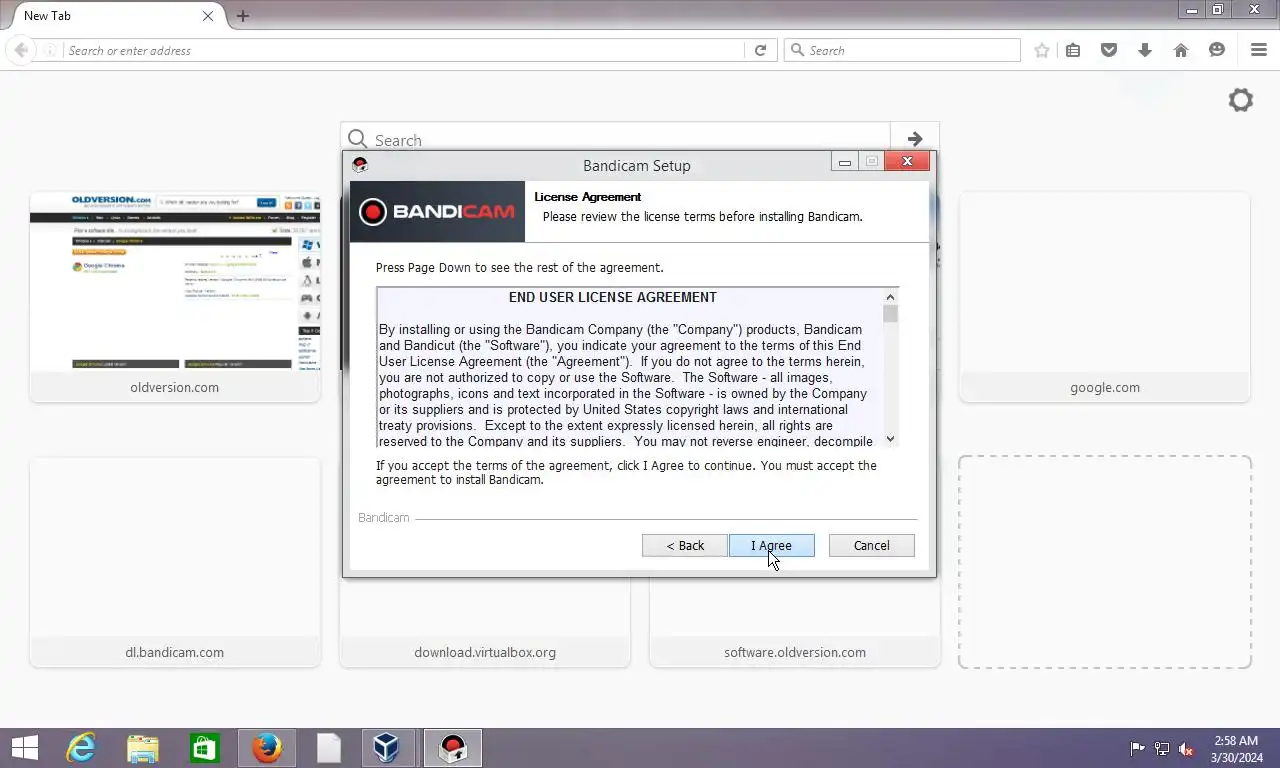Cancel the Bandicam Setup
The image size is (1280, 768).
click(871, 545)
